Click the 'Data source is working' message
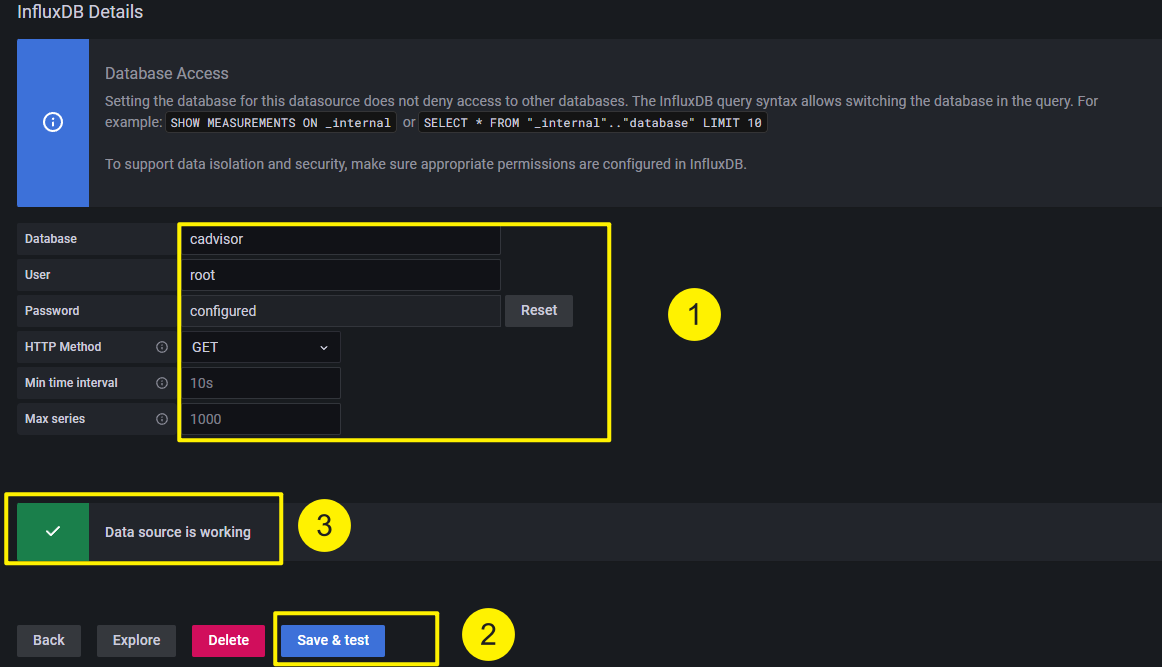Screen dimensions: 1162x667 178,532
